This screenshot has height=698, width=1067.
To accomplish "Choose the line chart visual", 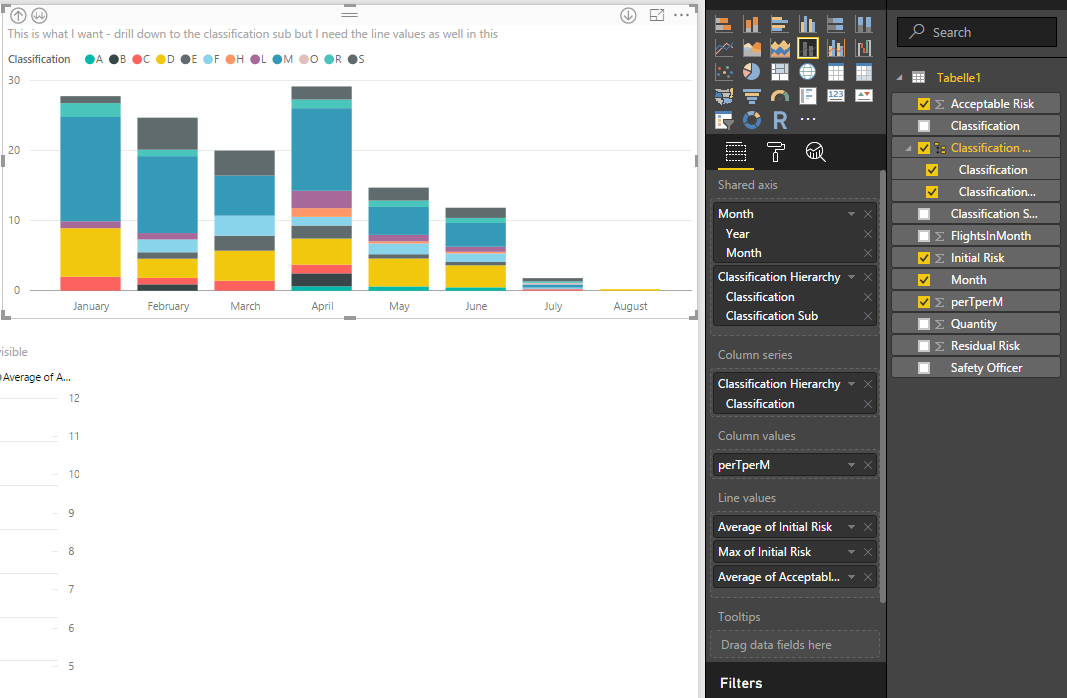I will pyautogui.click(x=723, y=48).
